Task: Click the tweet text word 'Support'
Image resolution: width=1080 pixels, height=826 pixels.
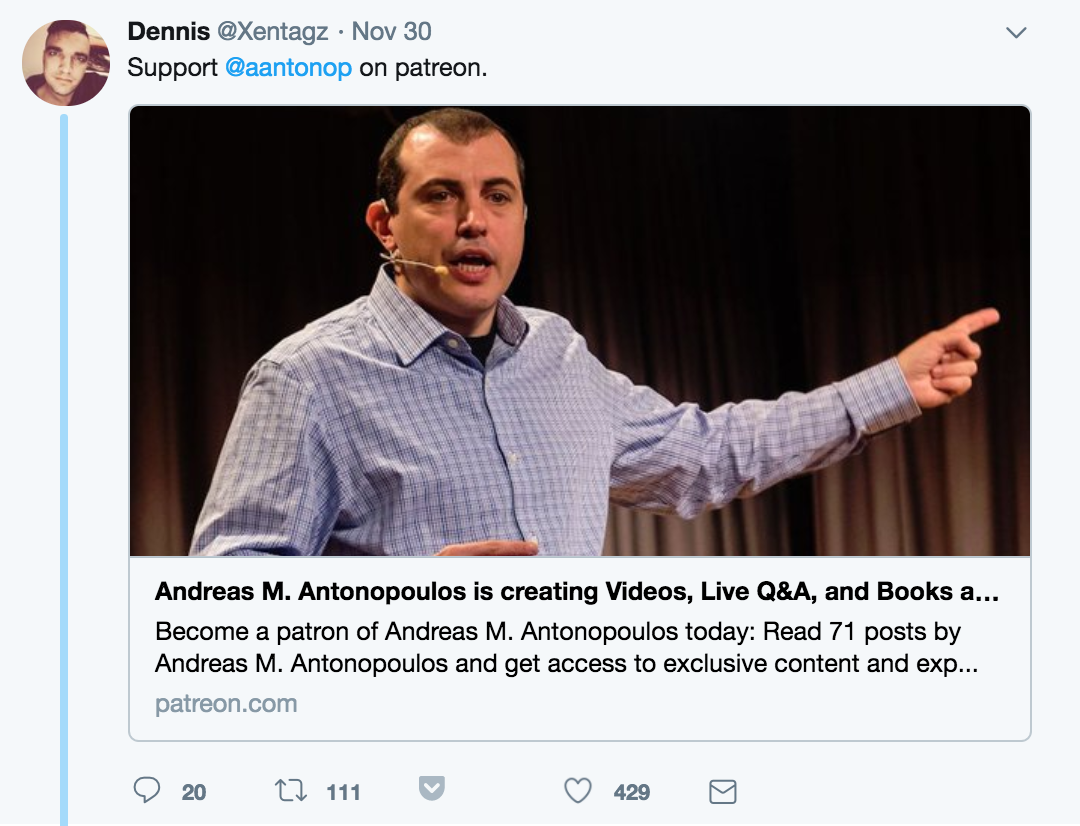Action: point(173,69)
